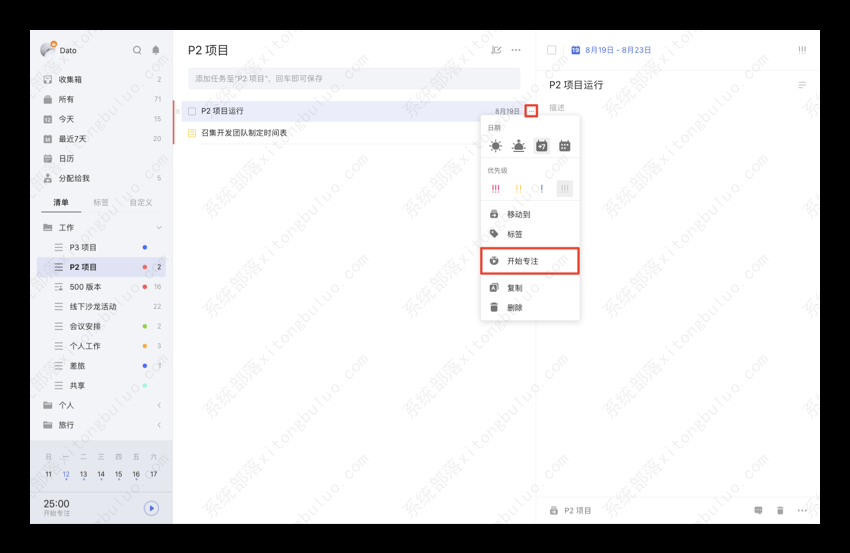Open the P3 项目 list
Viewport: 850px width, 553px height.
point(102,247)
